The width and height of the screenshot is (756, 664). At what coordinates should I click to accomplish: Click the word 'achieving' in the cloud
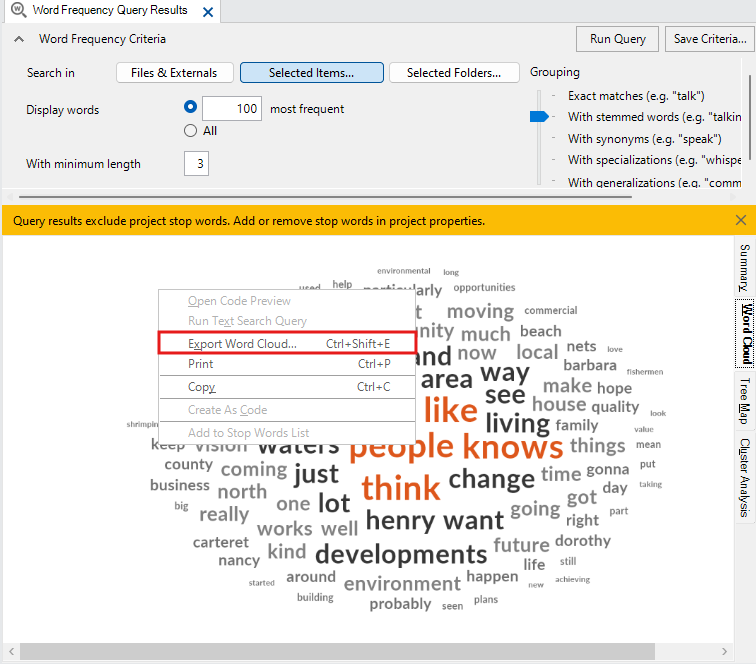click(572, 579)
